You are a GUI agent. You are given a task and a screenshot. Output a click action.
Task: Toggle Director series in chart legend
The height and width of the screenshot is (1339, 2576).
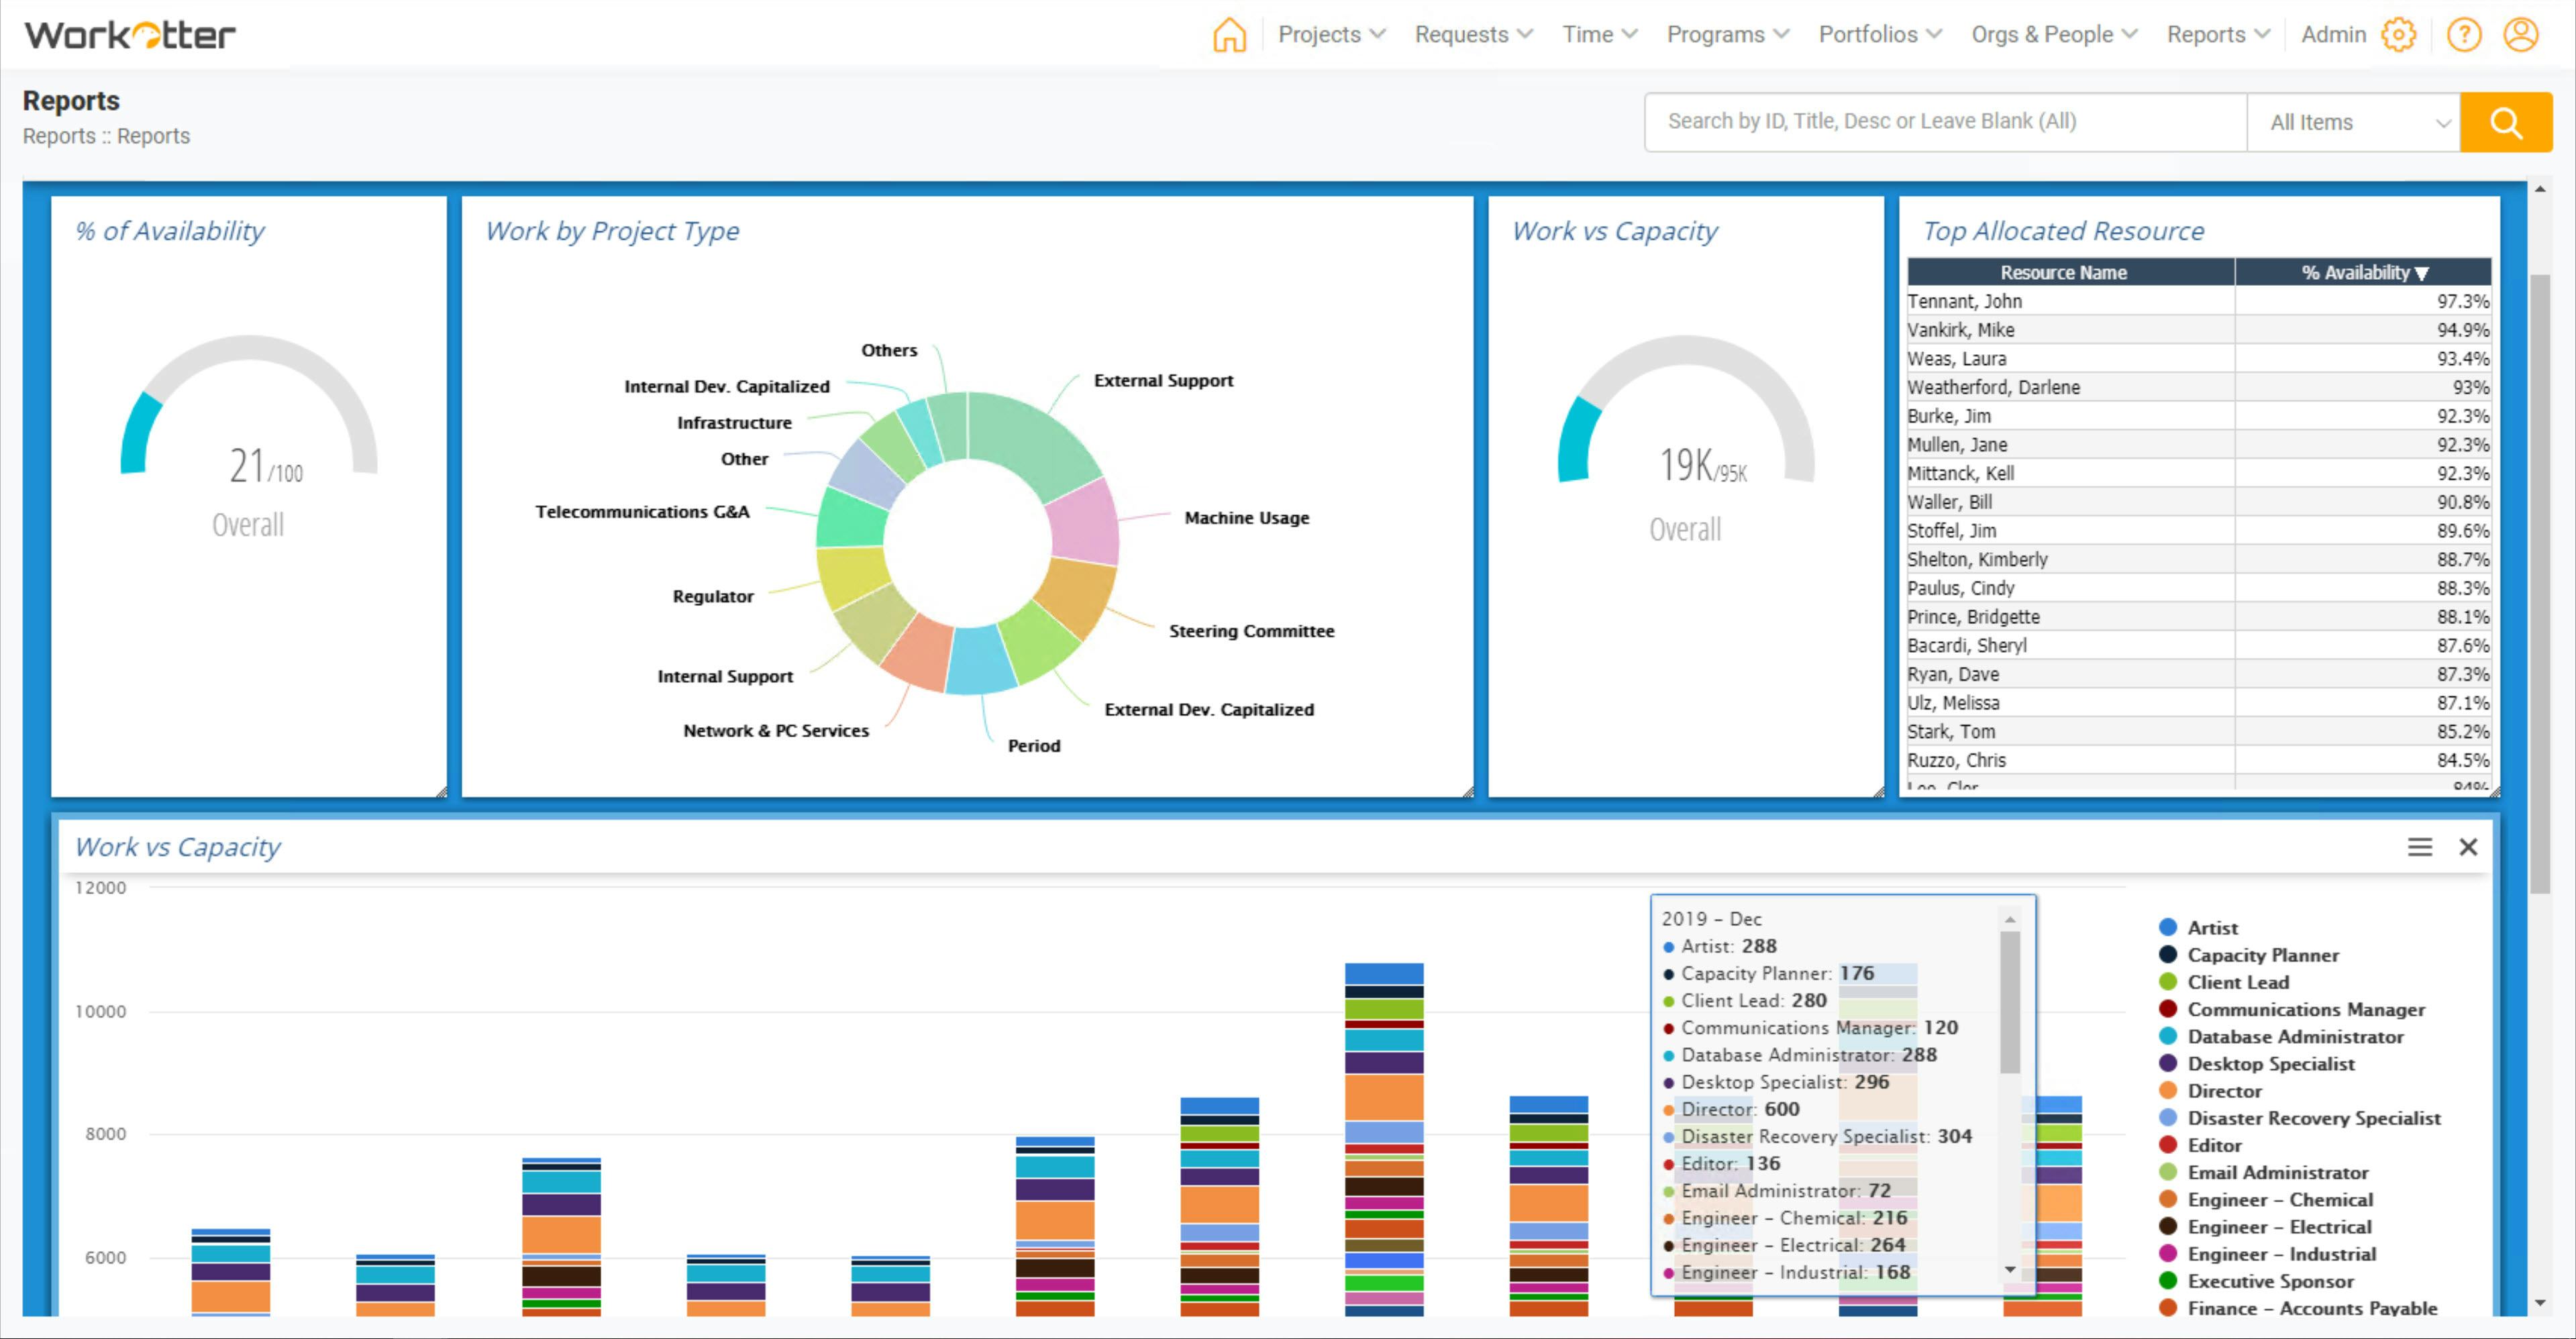tap(2223, 1091)
